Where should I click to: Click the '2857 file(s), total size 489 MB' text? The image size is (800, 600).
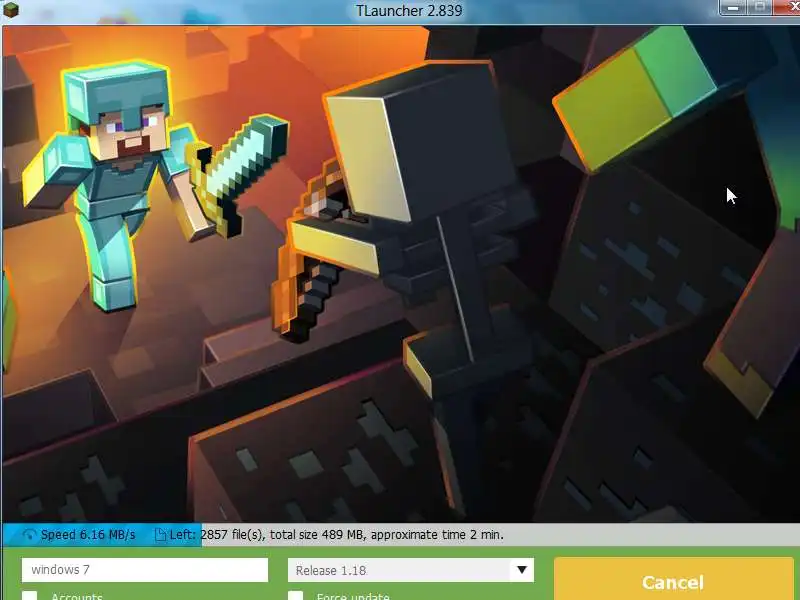point(282,535)
